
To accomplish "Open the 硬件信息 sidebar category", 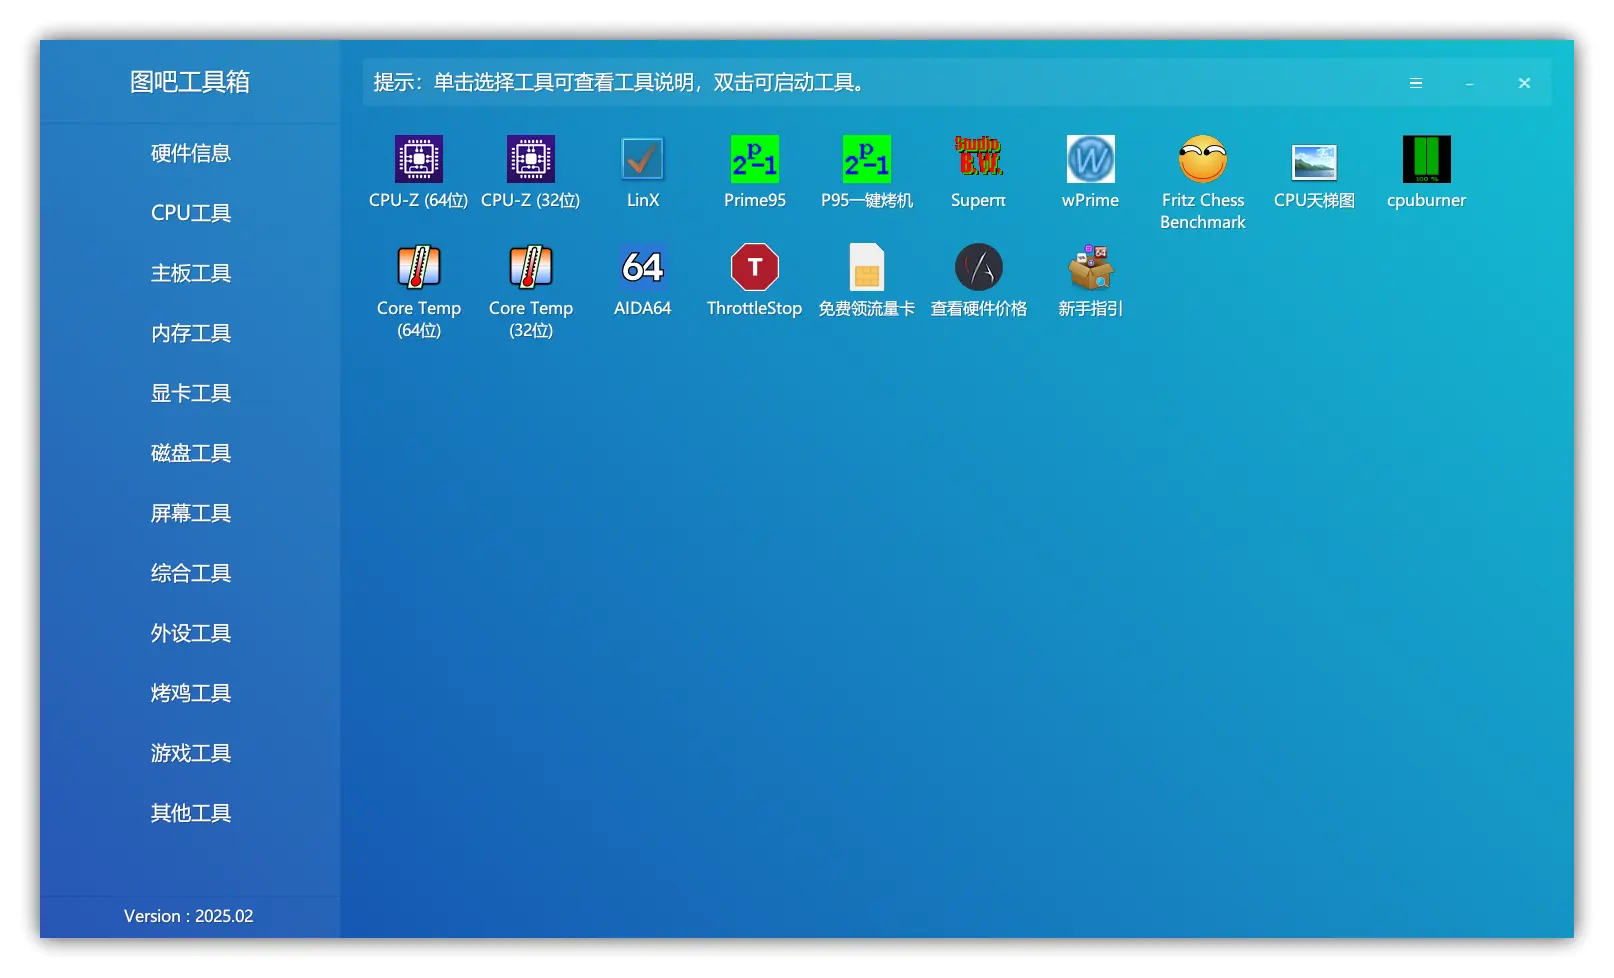I will pyautogui.click(x=190, y=153).
